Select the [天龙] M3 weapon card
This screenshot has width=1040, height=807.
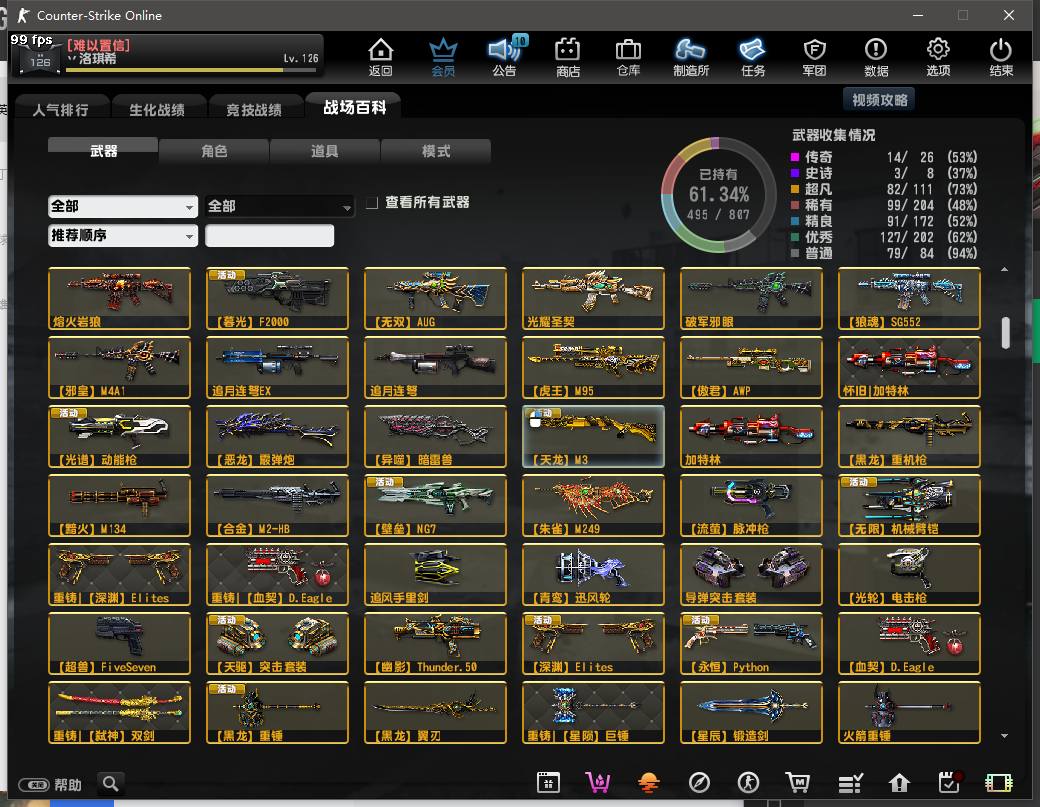point(593,436)
